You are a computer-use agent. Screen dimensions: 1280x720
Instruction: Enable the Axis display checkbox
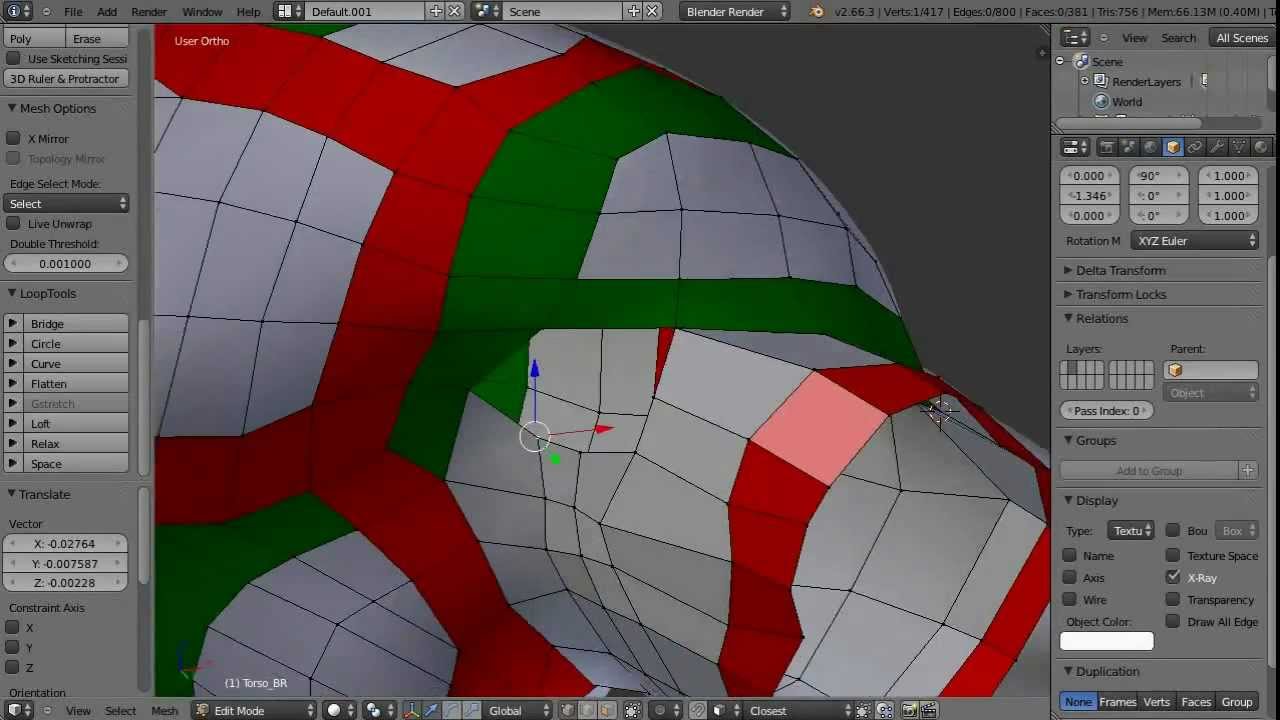[x=1070, y=577]
